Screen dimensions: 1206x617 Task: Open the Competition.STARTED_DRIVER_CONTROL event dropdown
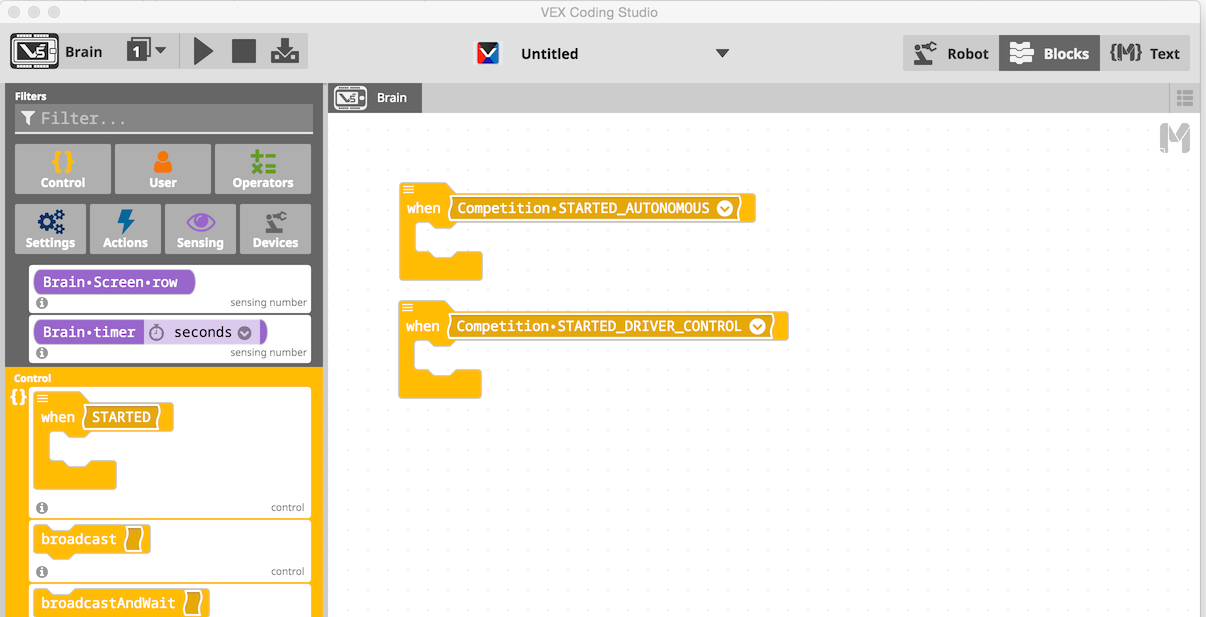click(757, 326)
